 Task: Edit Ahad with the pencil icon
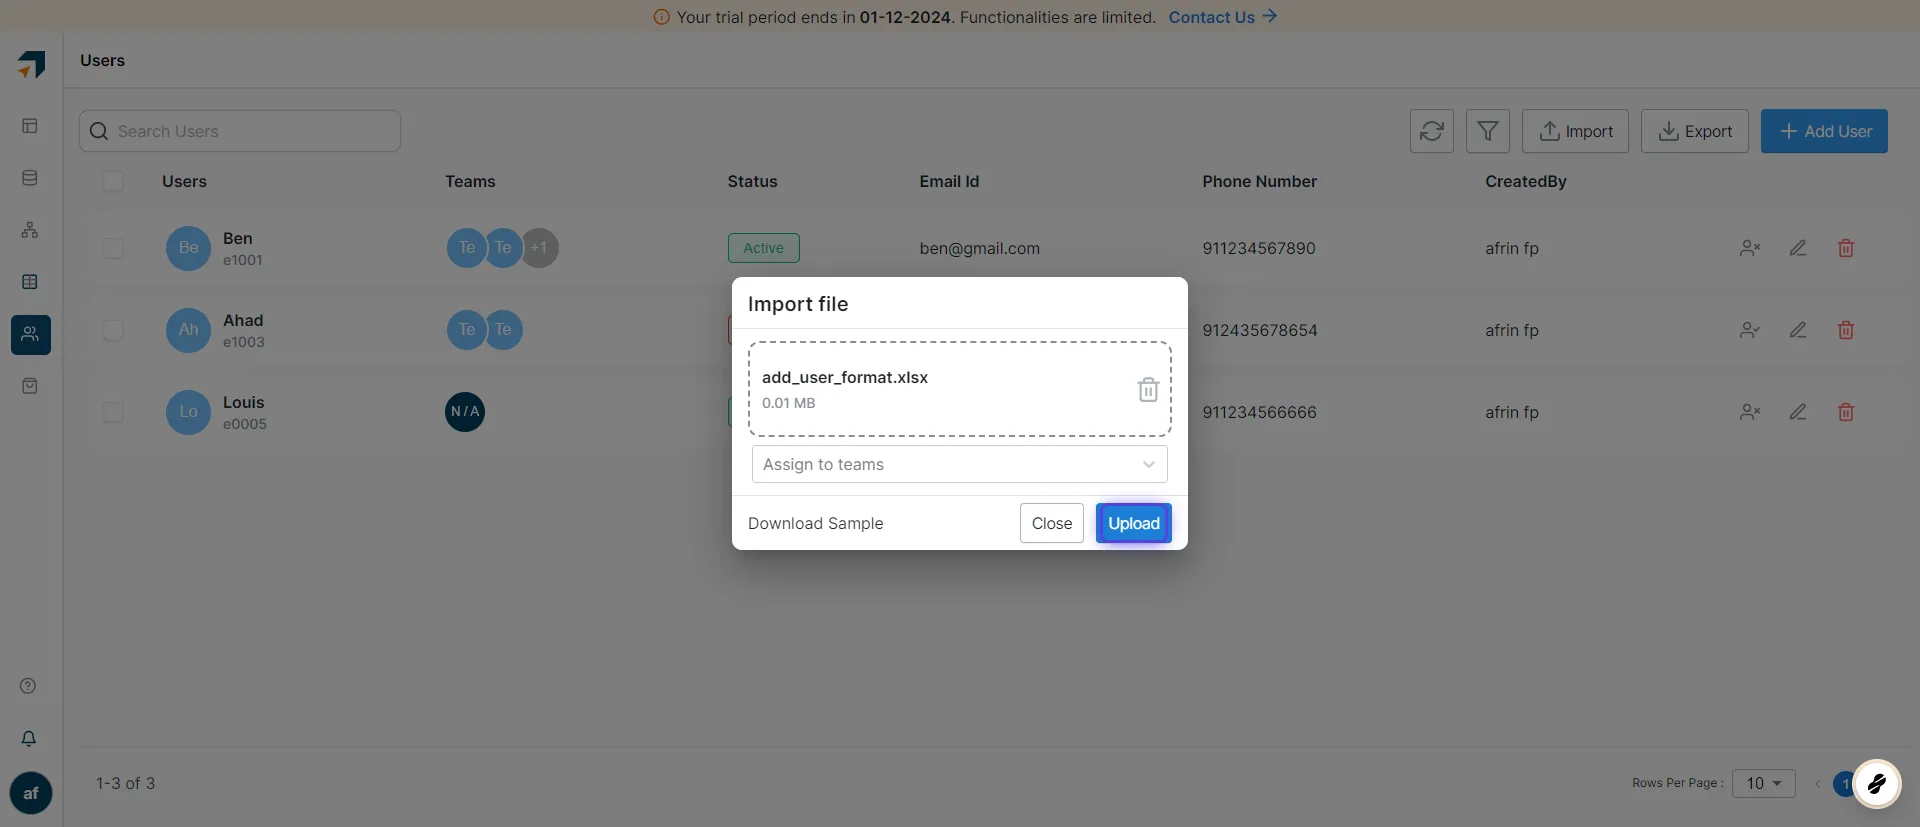[x=1797, y=330]
